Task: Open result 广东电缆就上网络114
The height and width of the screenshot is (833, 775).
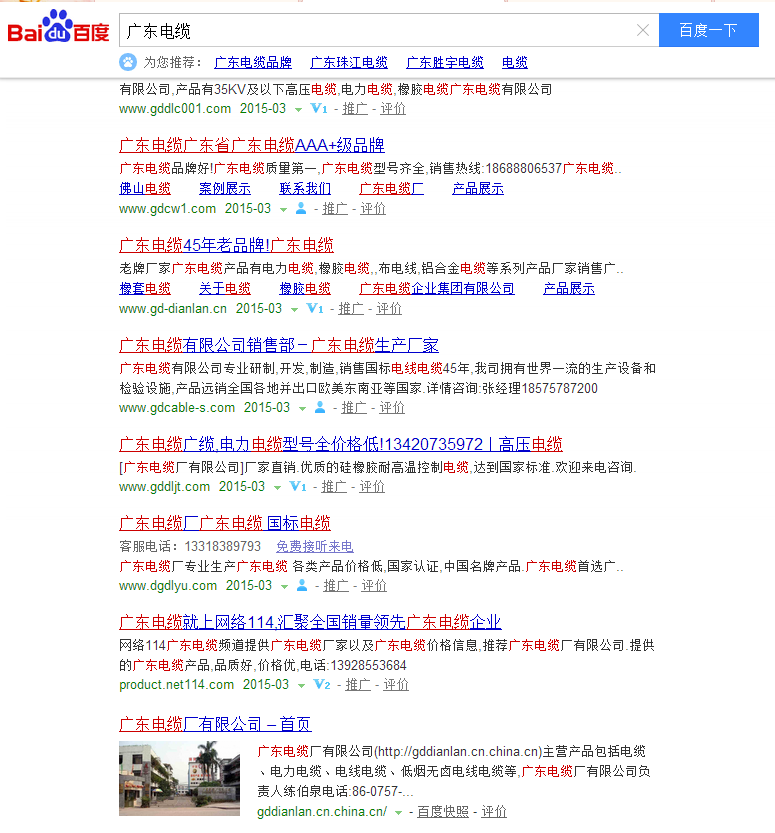Action: click(x=310, y=622)
